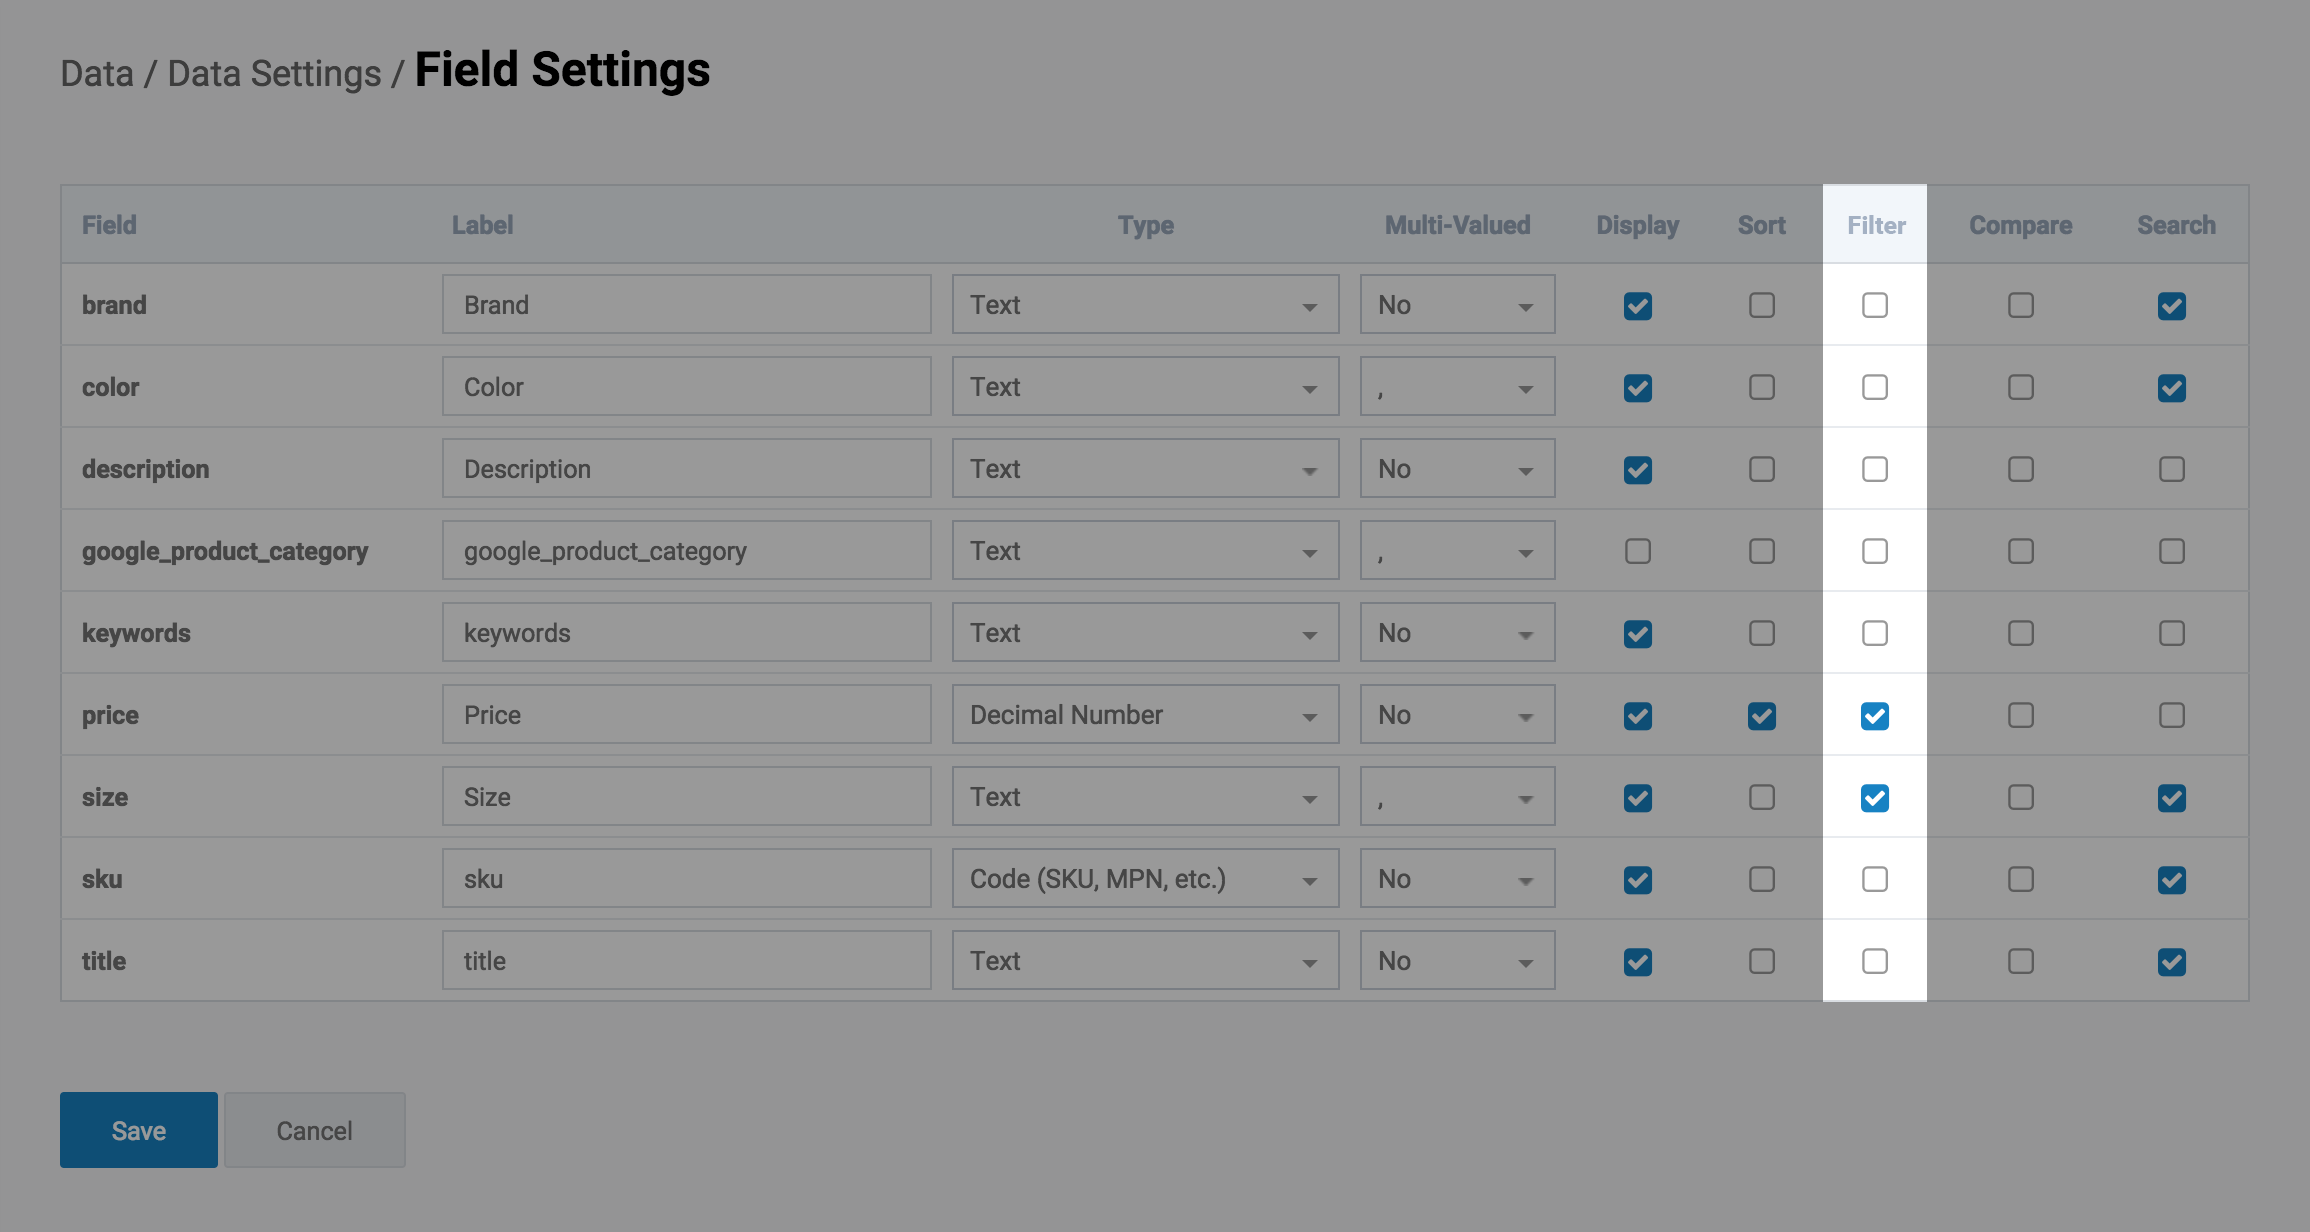Screen dimensions: 2310x1232
Task: Click the Description label input field
Action: pyautogui.click(x=686, y=469)
